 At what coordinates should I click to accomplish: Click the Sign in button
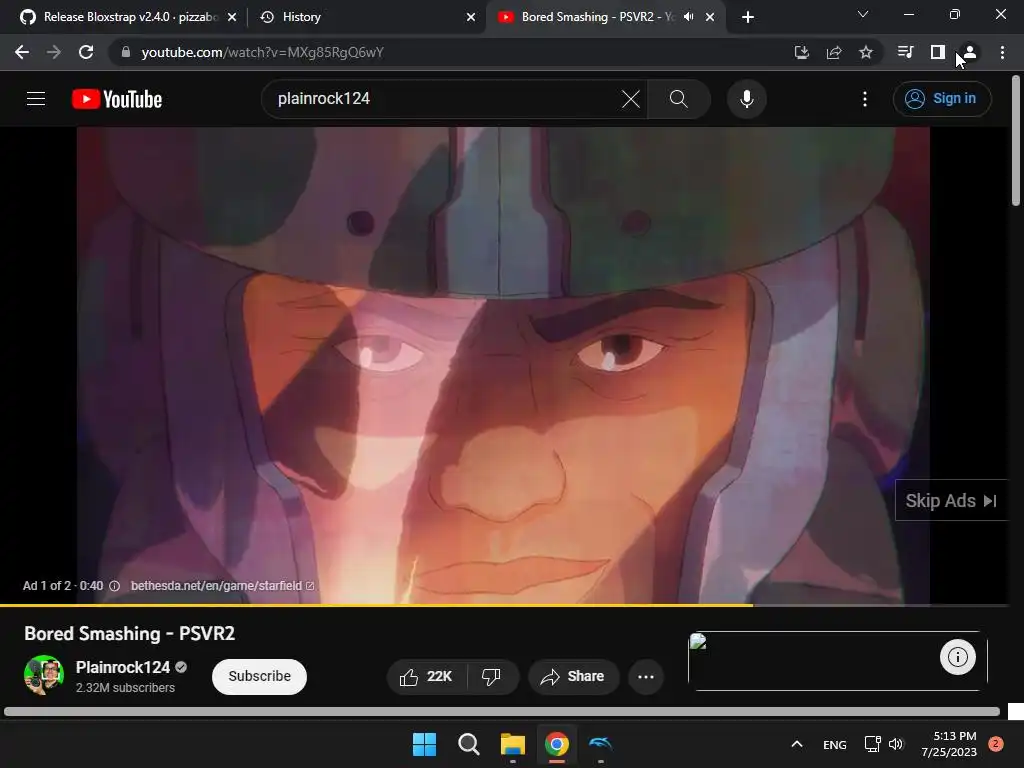(x=942, y=99)
